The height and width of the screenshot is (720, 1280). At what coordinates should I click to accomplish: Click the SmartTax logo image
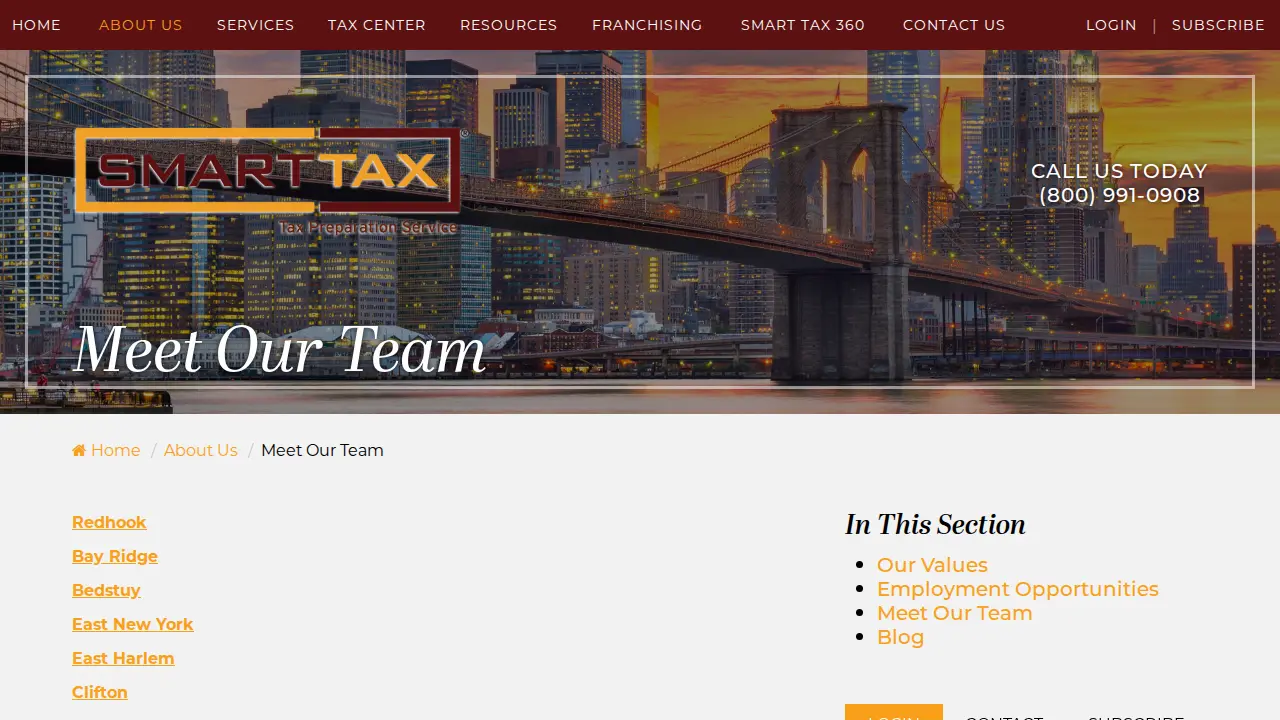click(271, 182)
